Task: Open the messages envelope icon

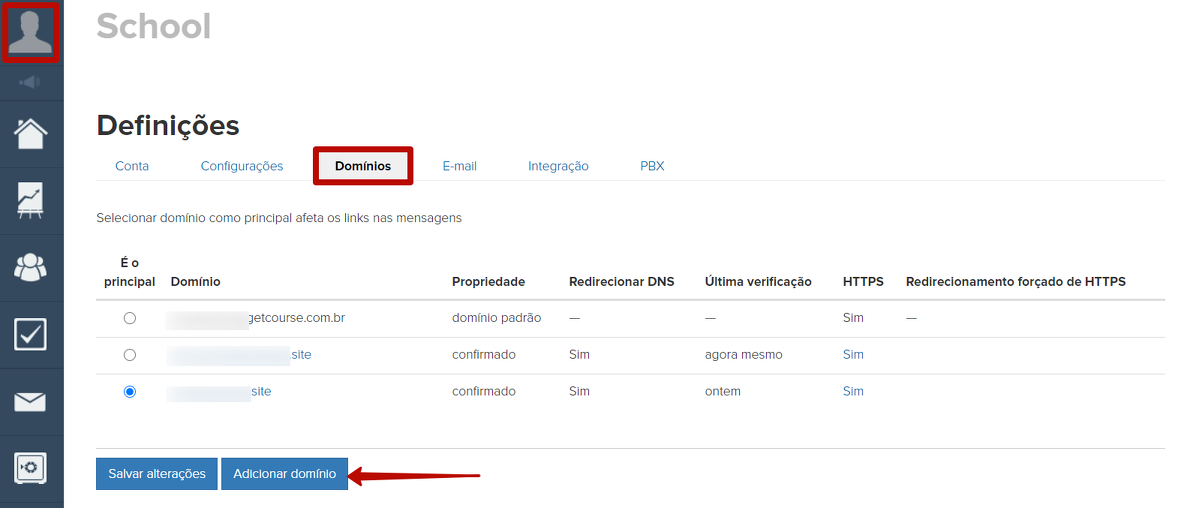Action: [31, 402]
